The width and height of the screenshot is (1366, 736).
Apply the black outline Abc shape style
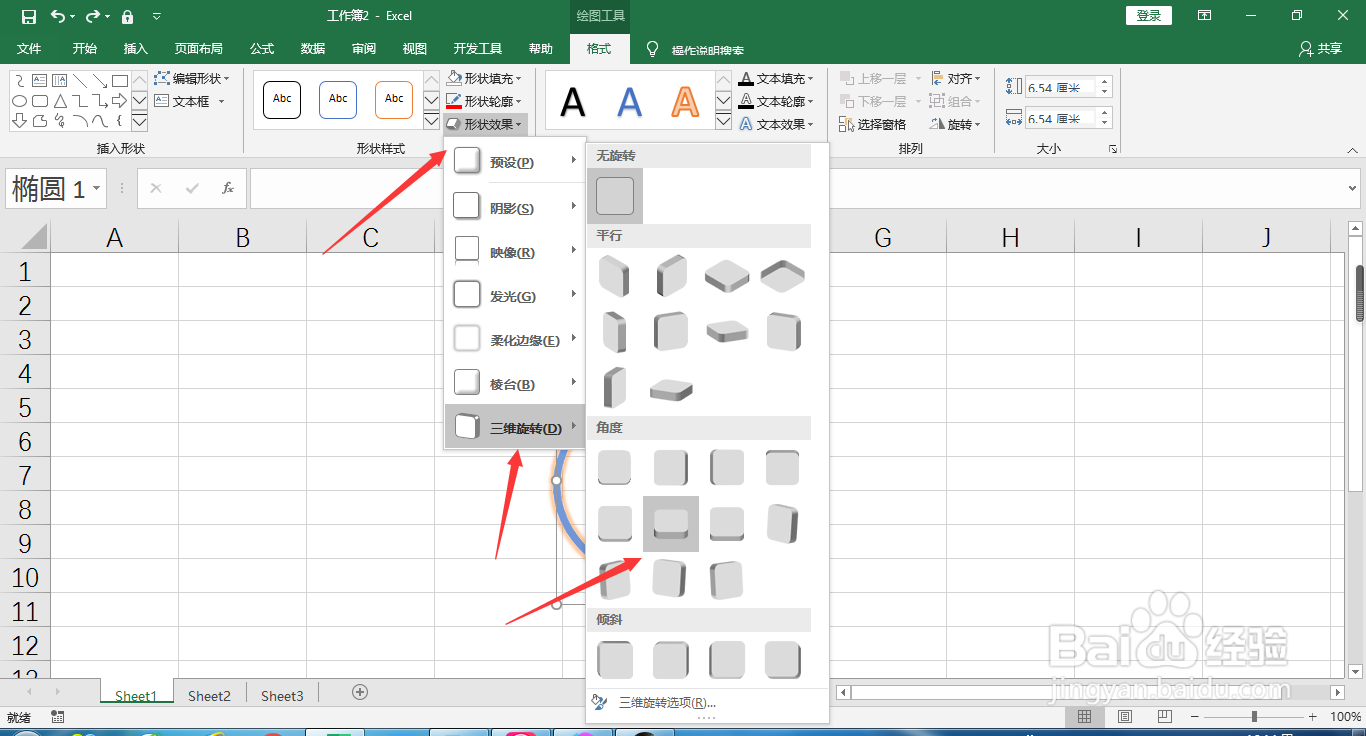[282, 99]
